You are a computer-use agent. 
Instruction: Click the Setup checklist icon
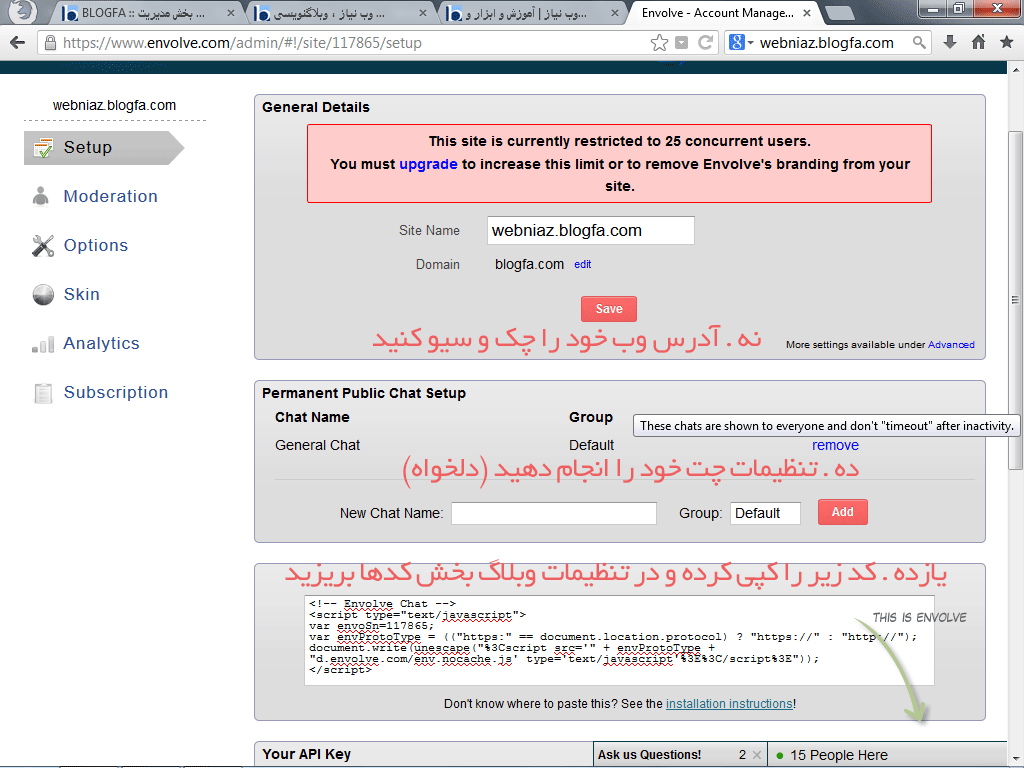coord(43,148)
